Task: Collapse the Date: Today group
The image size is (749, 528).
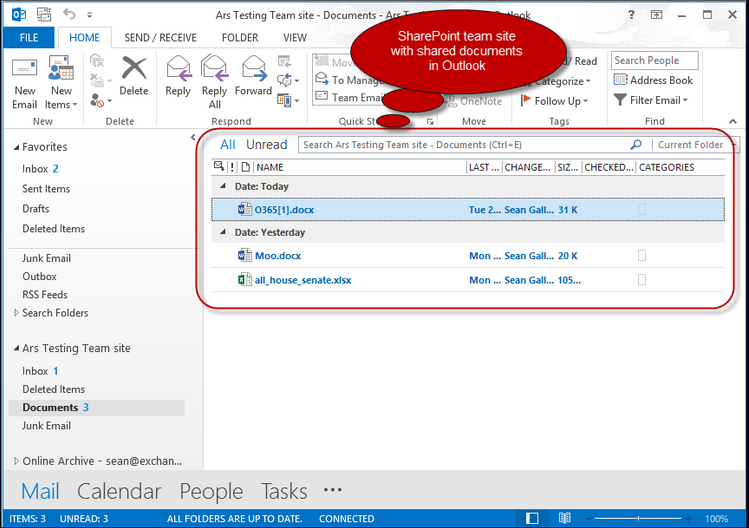Action: tap(223, 186)
